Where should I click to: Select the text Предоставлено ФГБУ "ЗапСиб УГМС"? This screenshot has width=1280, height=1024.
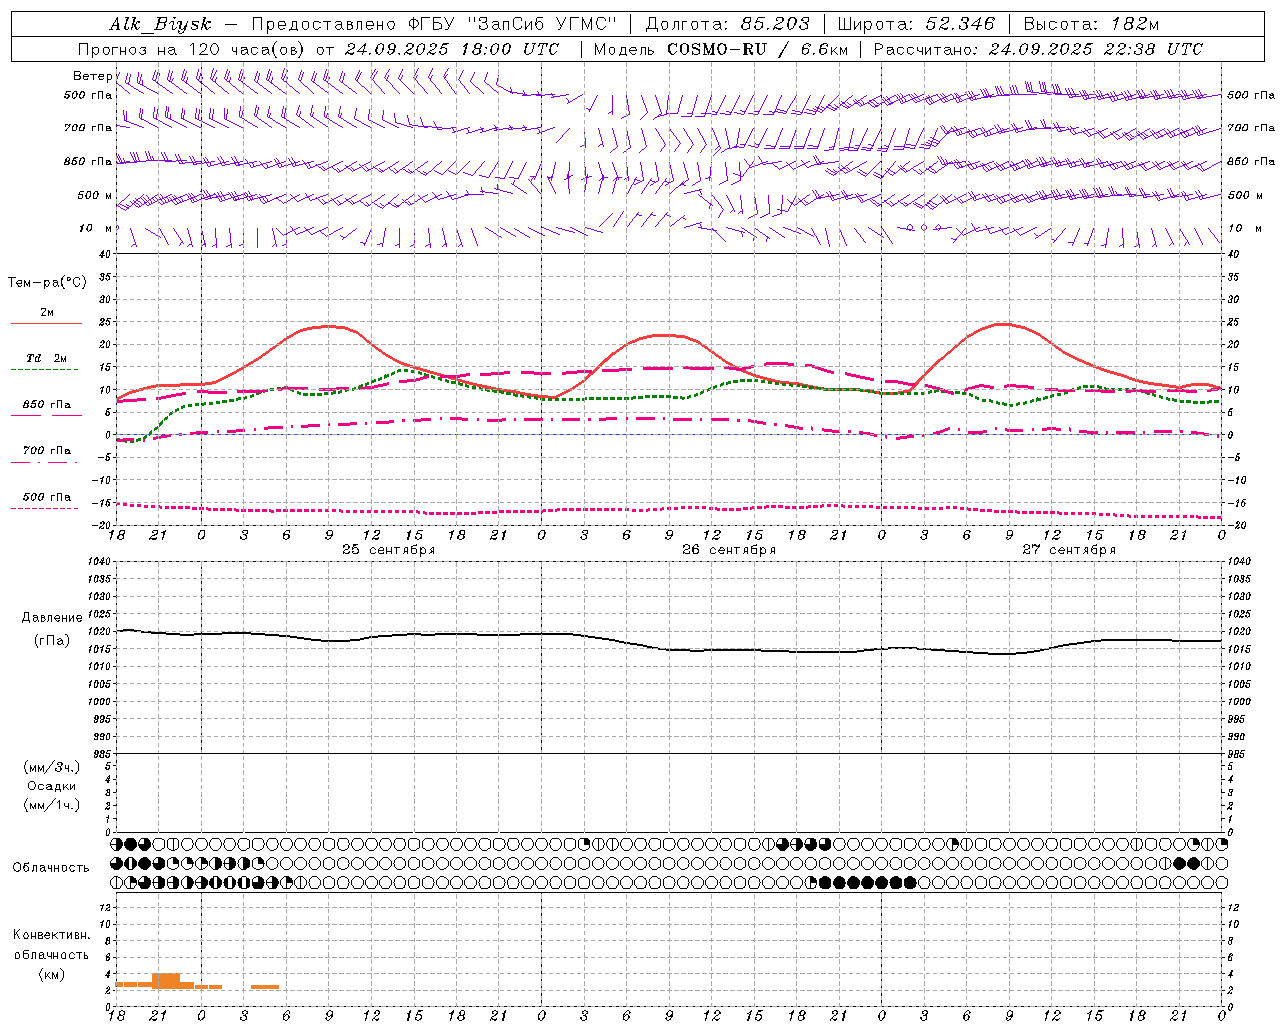point(434,24)
